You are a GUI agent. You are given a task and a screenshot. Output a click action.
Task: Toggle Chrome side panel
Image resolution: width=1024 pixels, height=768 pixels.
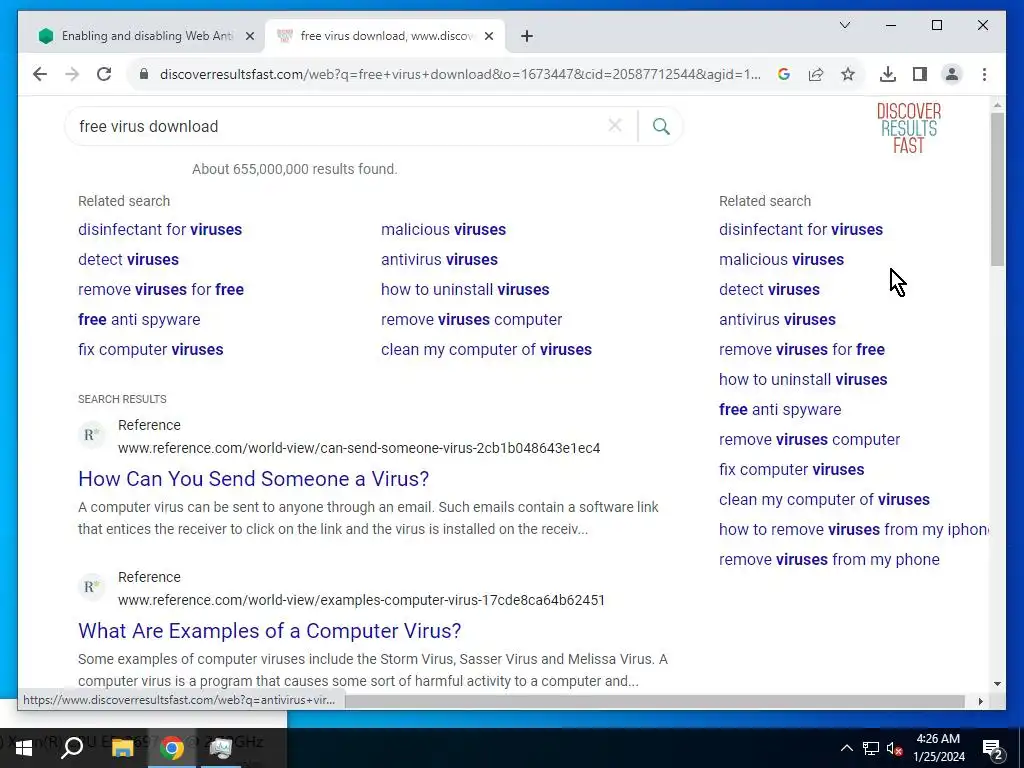920,74
